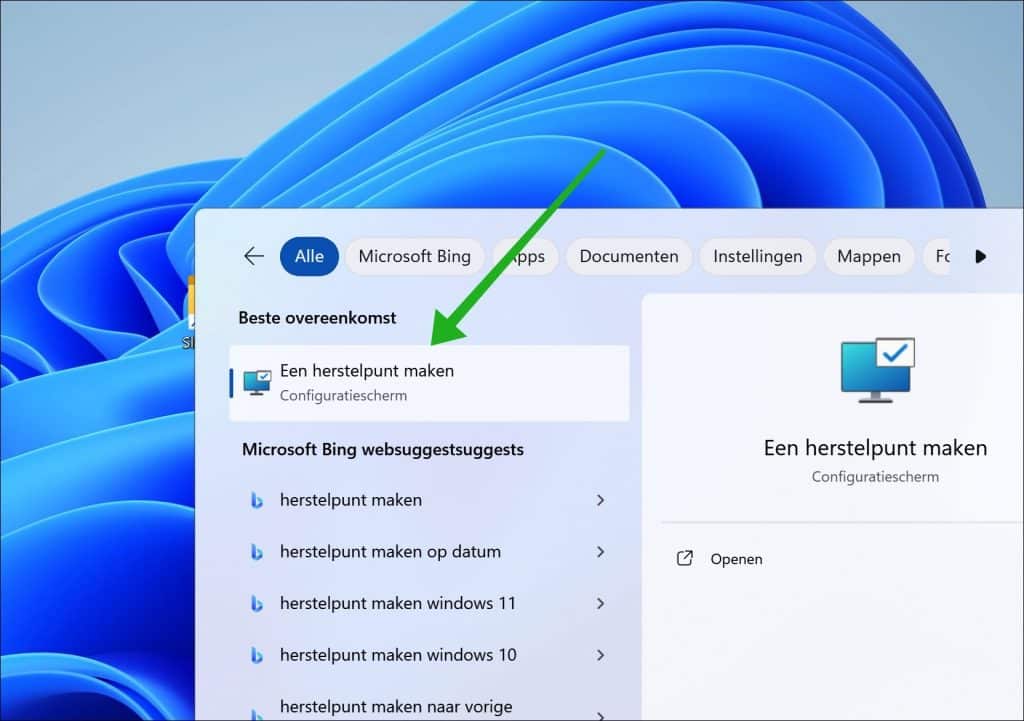This screenshot has height=721, width=1024.
Task: Click the large monitor icon in preview pane
Action: point(877,370)
